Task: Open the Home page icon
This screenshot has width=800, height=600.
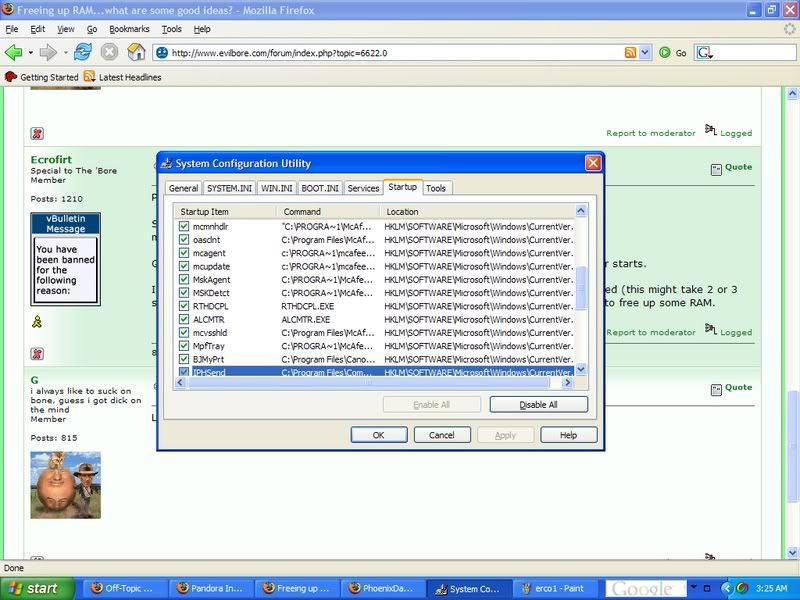Action: (136, 52)
